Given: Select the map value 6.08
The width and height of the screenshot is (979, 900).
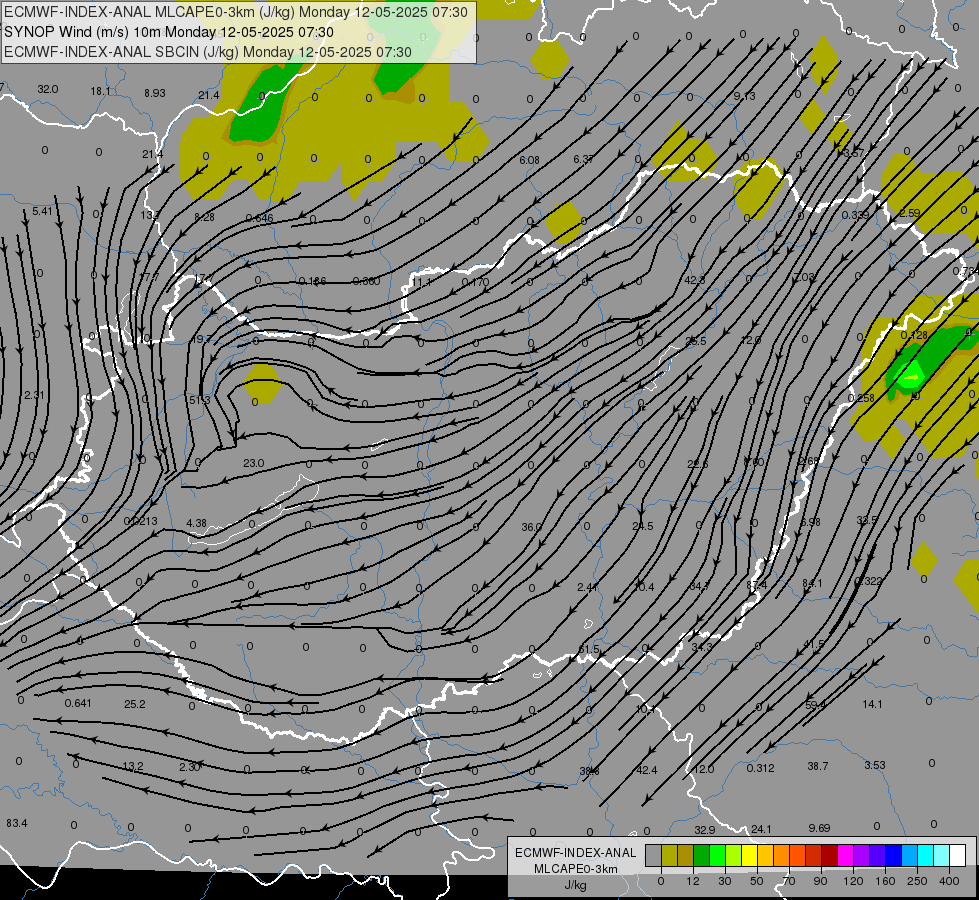Looking at the screenshot, I should click(x=529, y=160).
